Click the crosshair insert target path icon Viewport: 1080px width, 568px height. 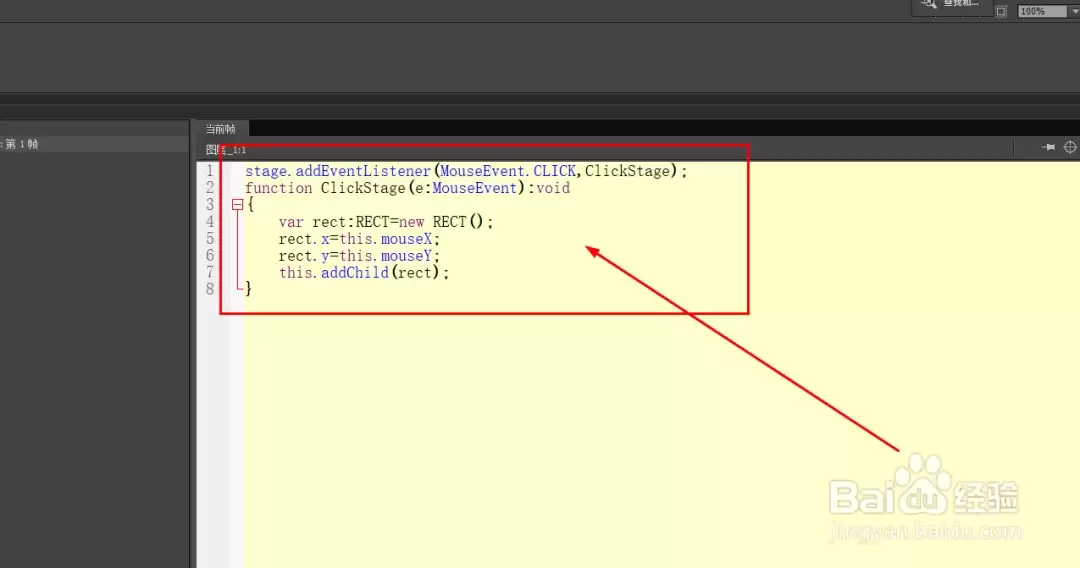(x=1070, y=147)
